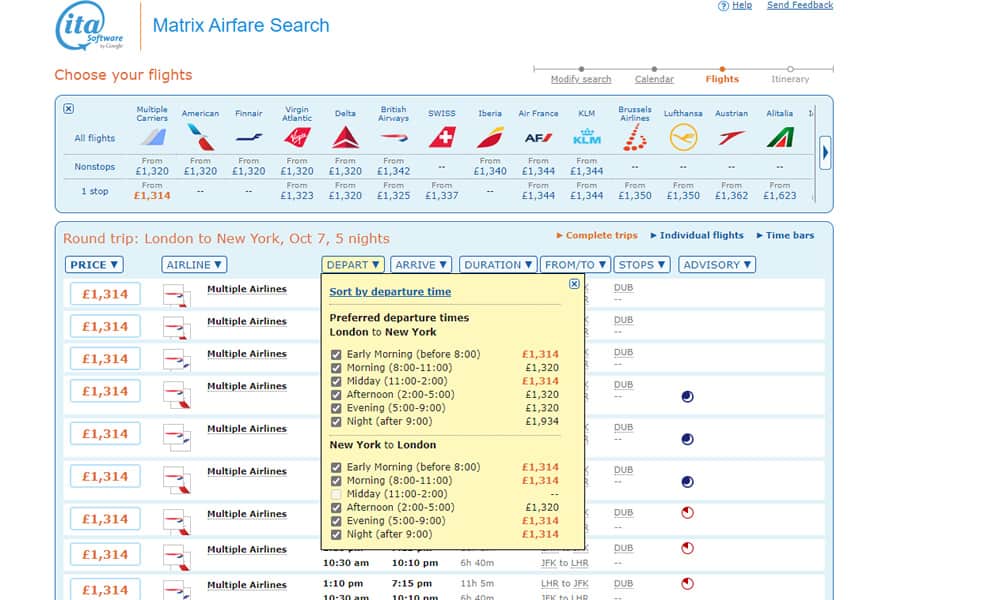Go to the Flights step
1000x600 pixels.
pos(722,79)
